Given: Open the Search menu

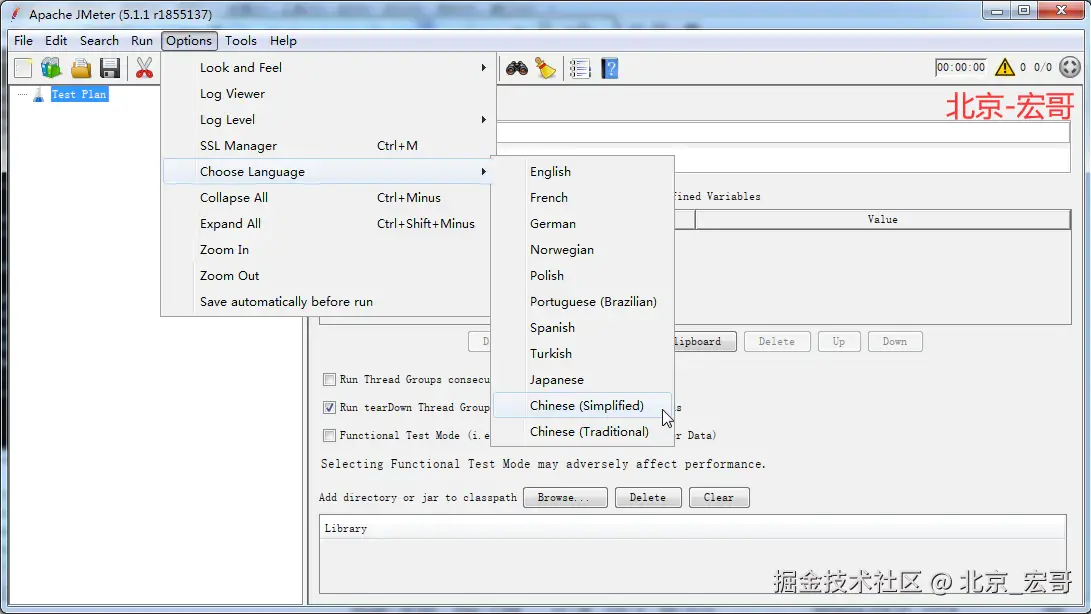Looking at the screenshot, I should click(99, 40).
